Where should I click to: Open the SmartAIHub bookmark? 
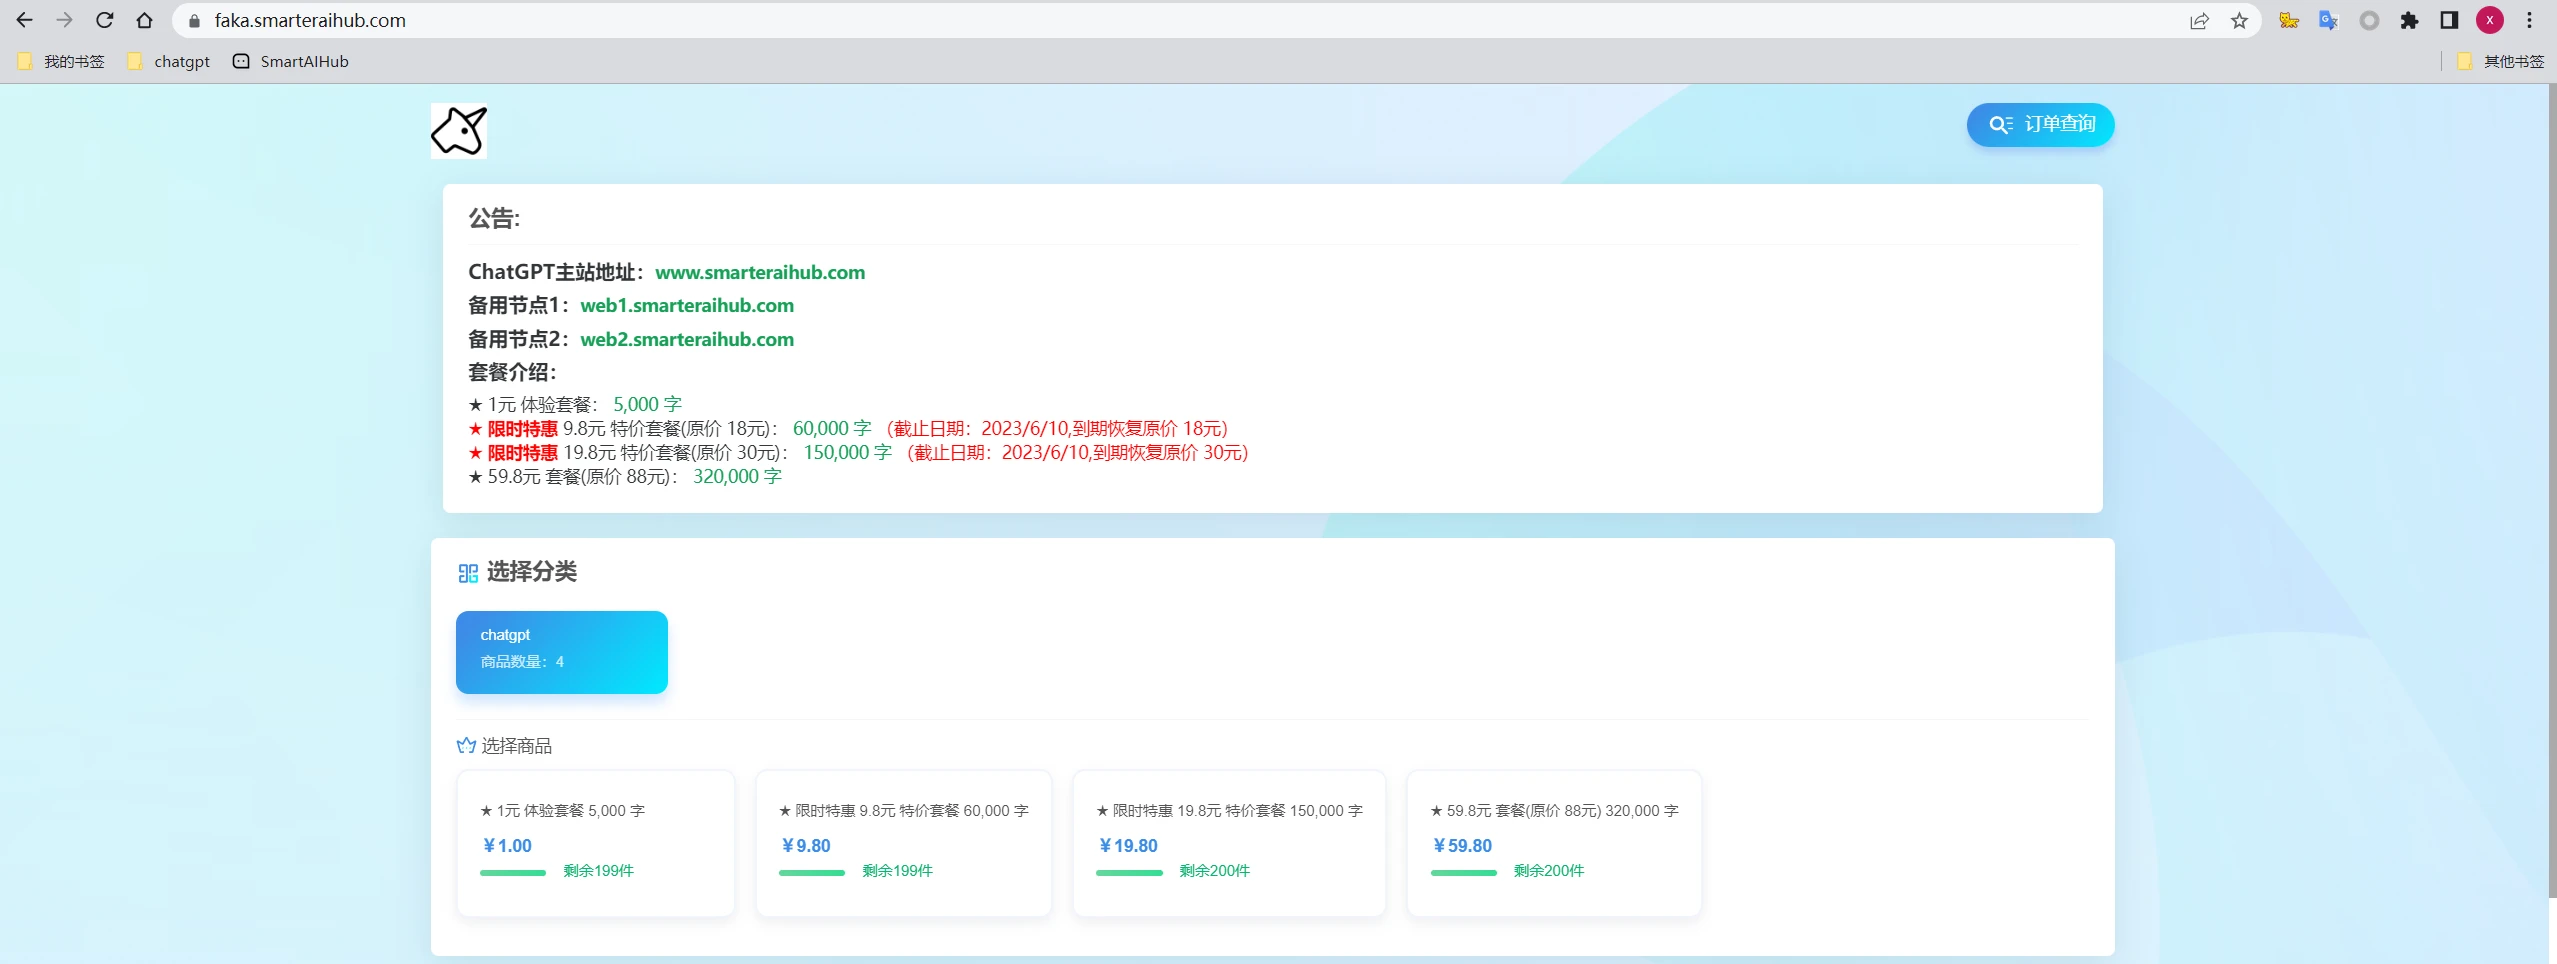[x=291, y=61]
